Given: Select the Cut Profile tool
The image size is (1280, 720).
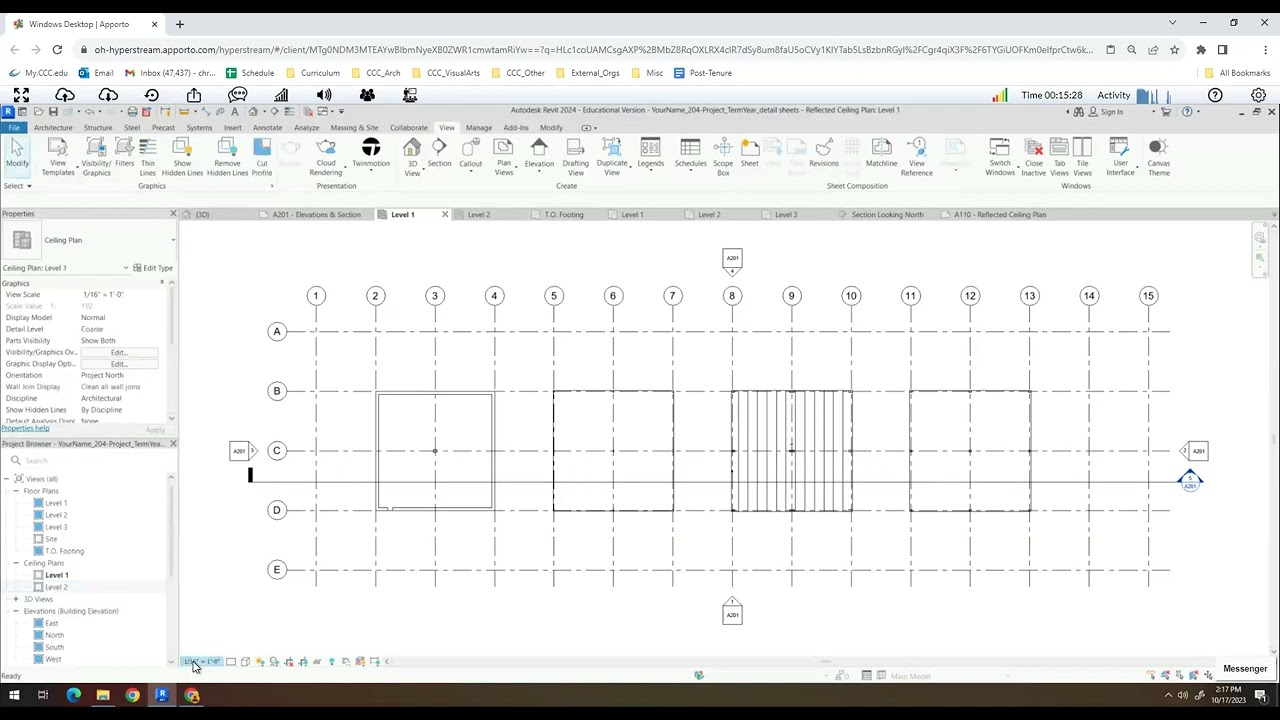Looking at the screenshot, I should [262, 156].
